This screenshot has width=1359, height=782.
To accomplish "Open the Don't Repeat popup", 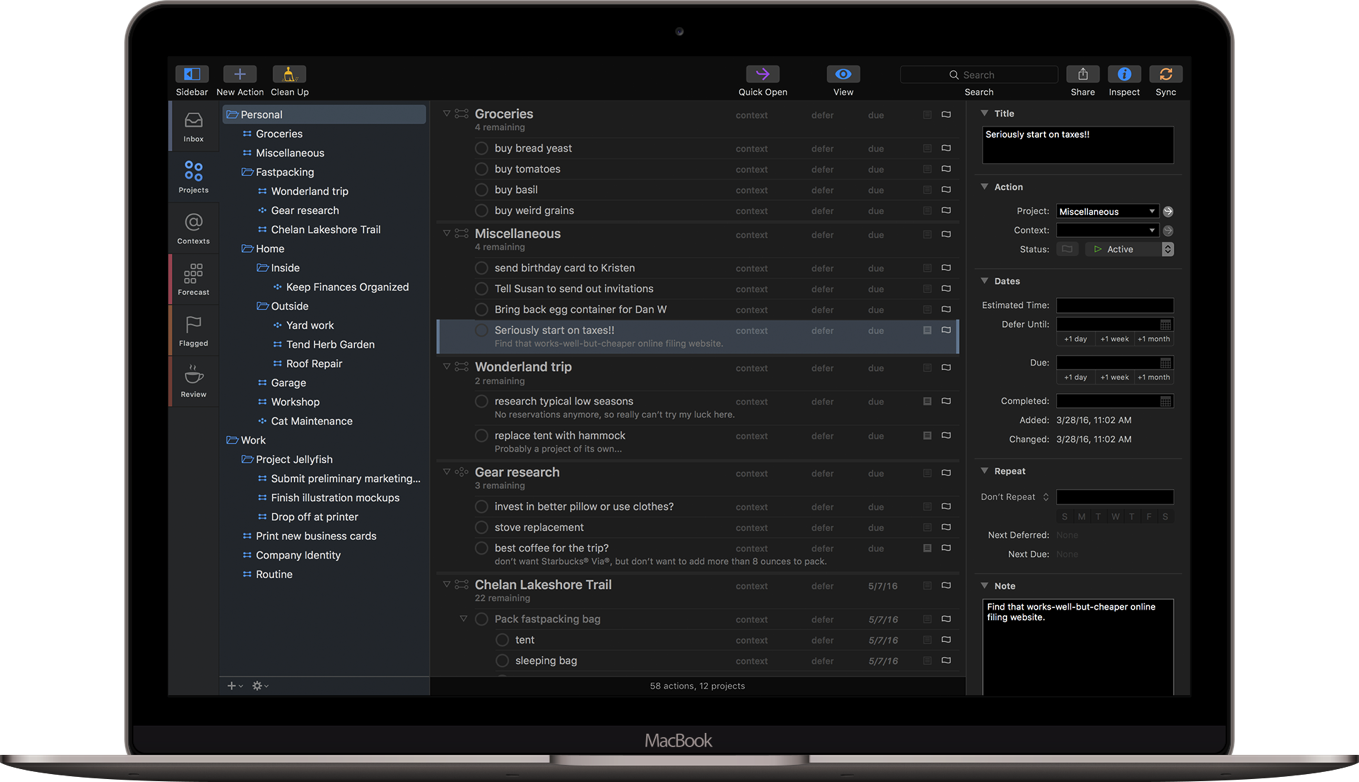I will click(x=1015, y=497).
